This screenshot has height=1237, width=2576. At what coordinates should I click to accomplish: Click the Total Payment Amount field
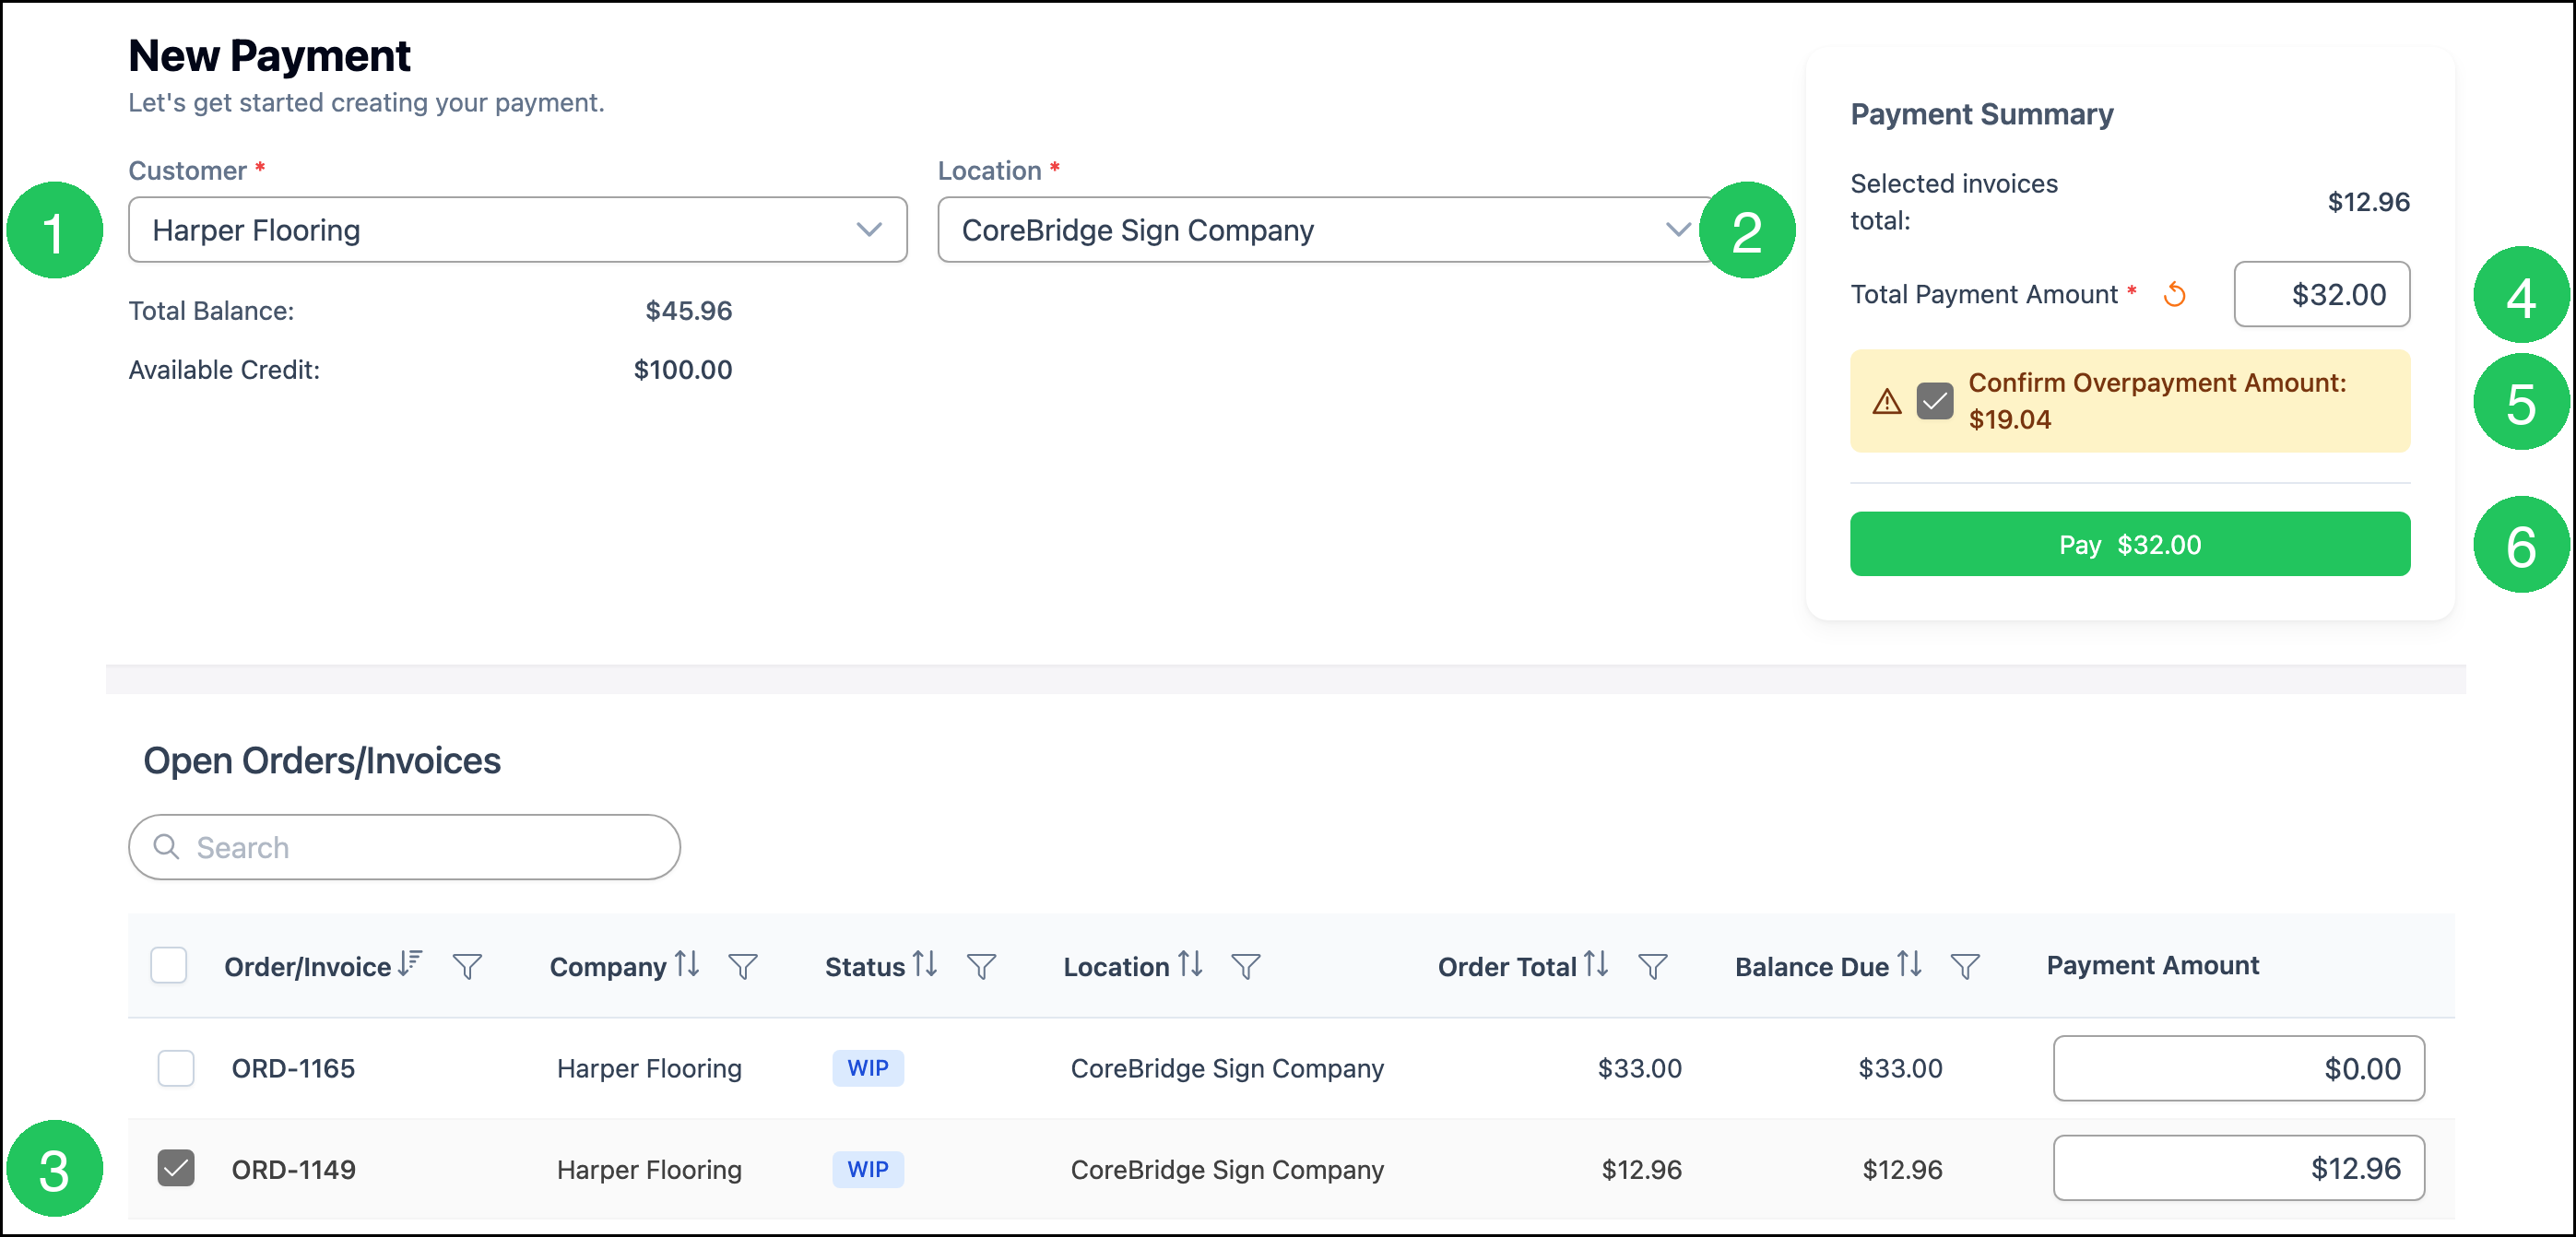click(2322, 294)
